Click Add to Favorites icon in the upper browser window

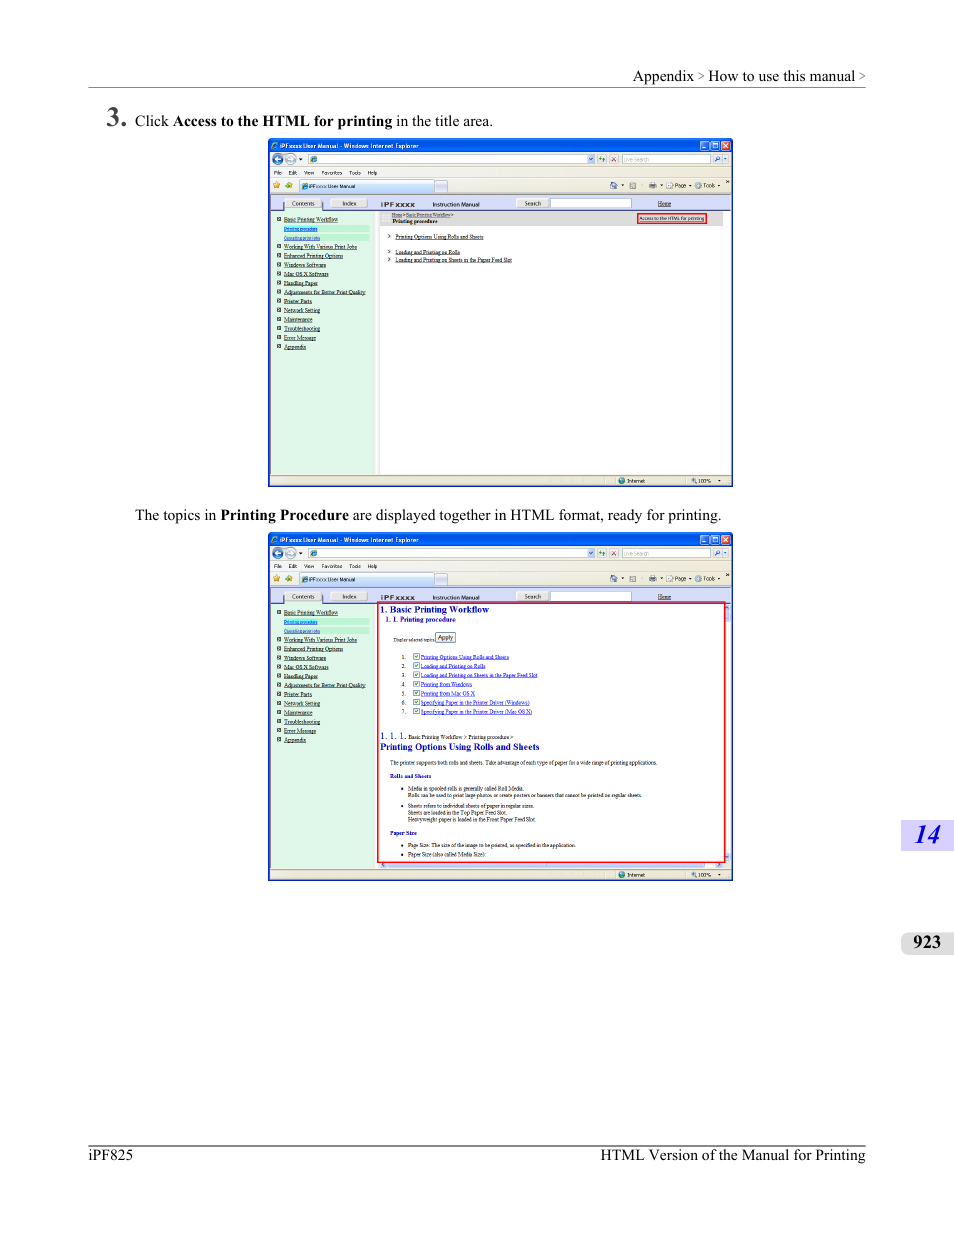288,185
